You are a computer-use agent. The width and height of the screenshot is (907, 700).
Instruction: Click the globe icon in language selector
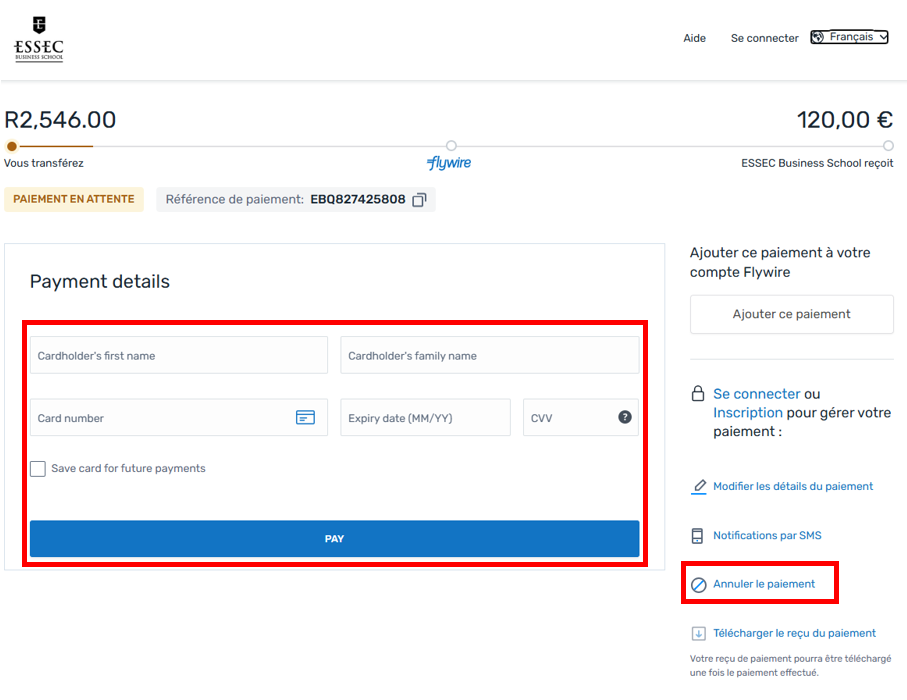pos(817,37)
